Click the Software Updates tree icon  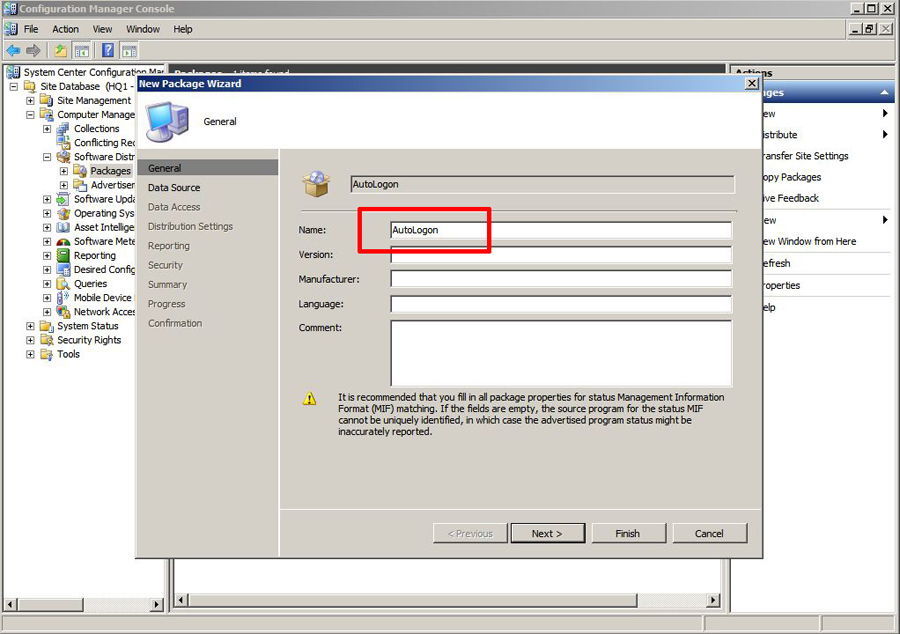[x=63, y=199]
